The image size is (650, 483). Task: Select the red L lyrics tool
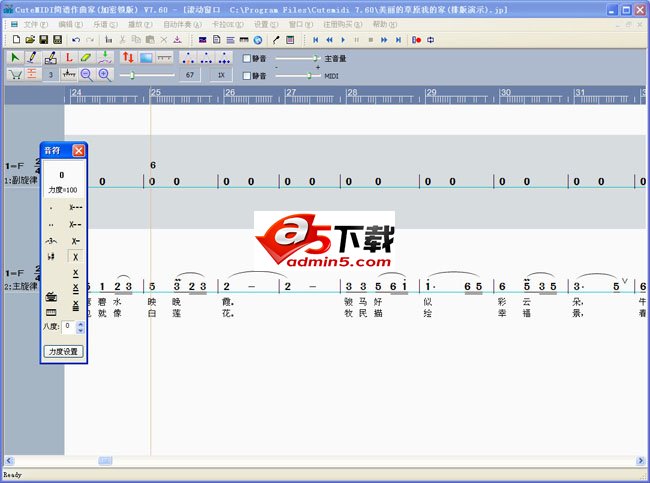tap(69, 58)
